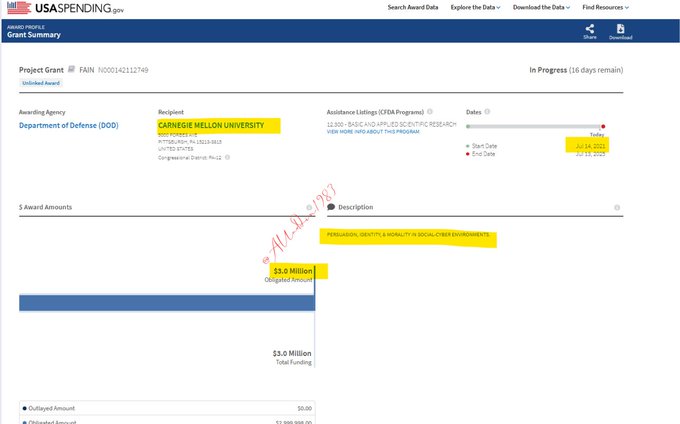Expand the Explore the Data menu
The width and height of the screenshot is (680, 424).
477,7
